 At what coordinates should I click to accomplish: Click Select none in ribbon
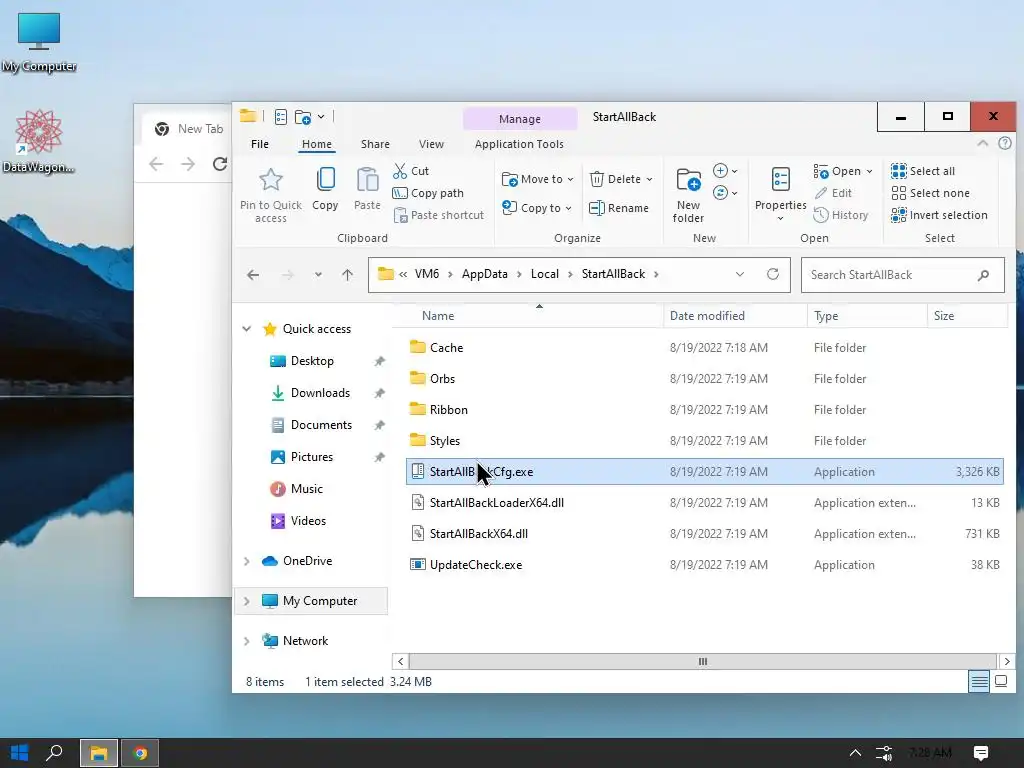click(930, 193)
